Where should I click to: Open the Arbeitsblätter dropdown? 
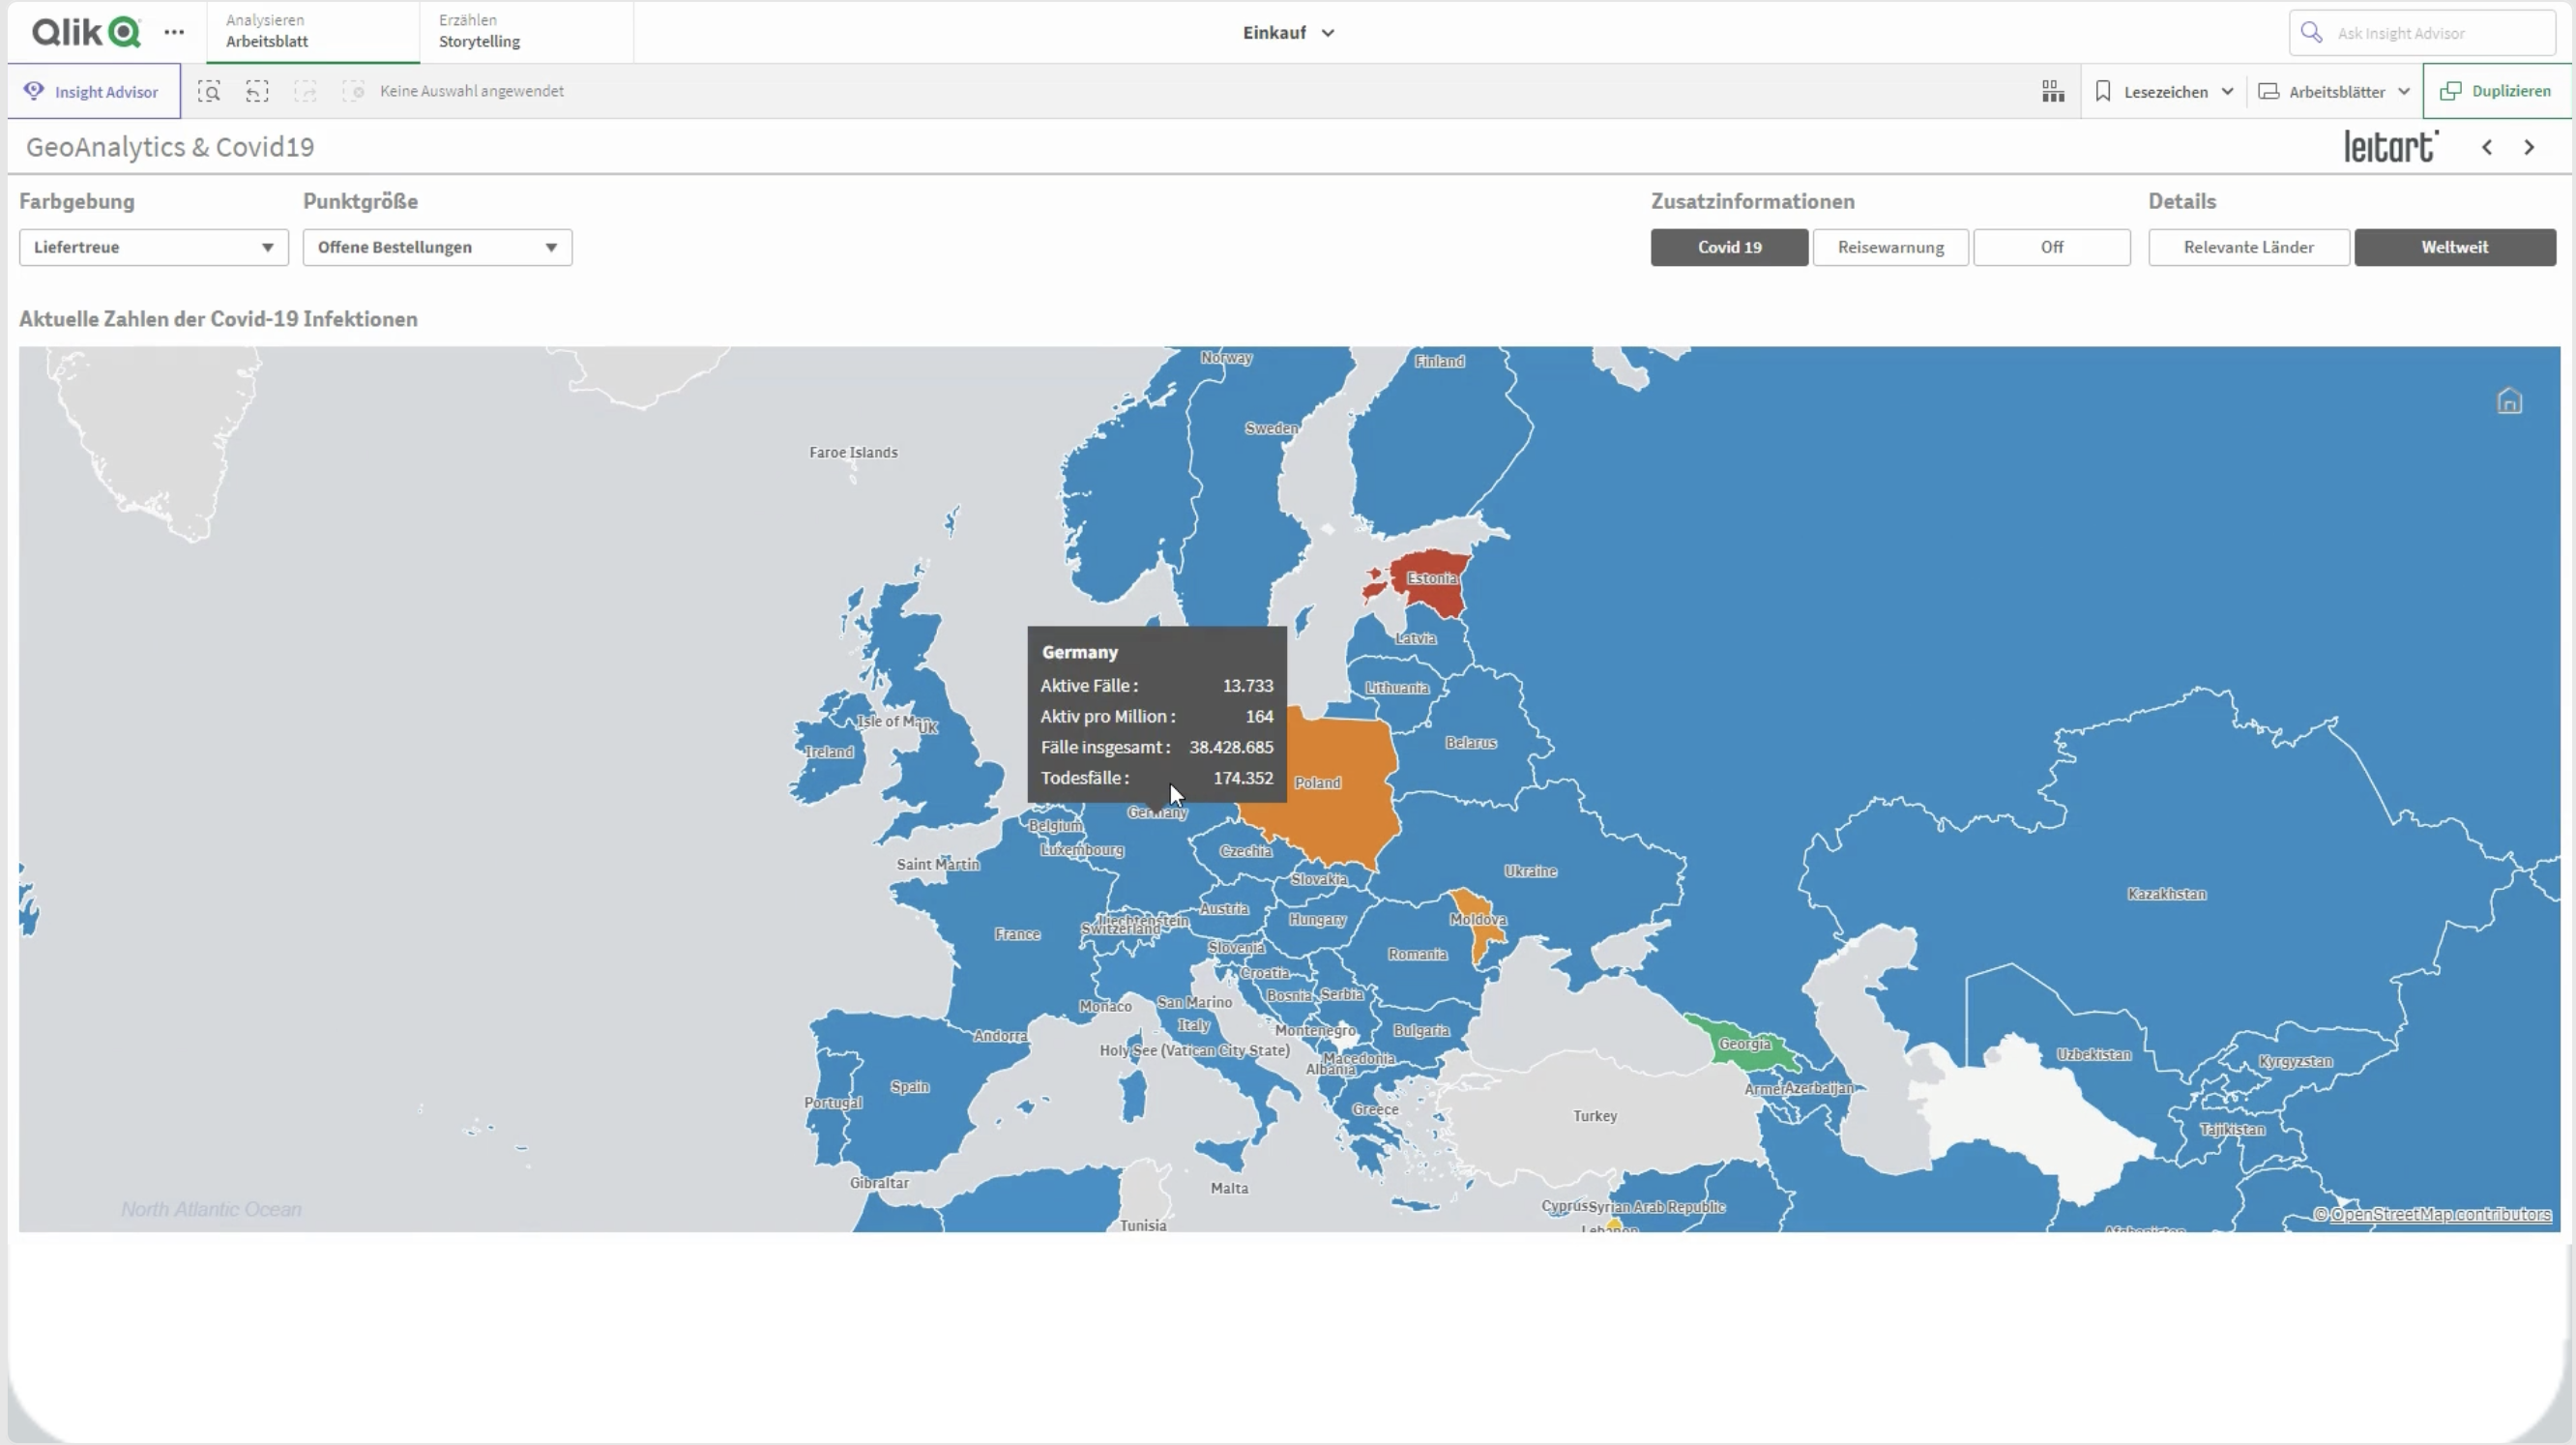[2335, 91]
